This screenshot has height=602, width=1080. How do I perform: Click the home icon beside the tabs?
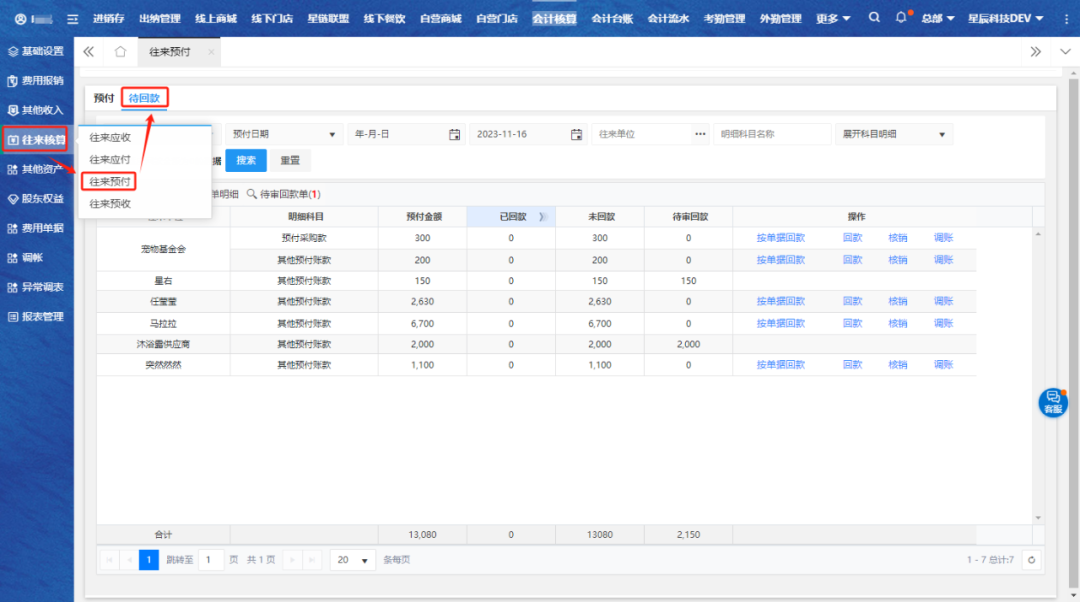[120, 52]
